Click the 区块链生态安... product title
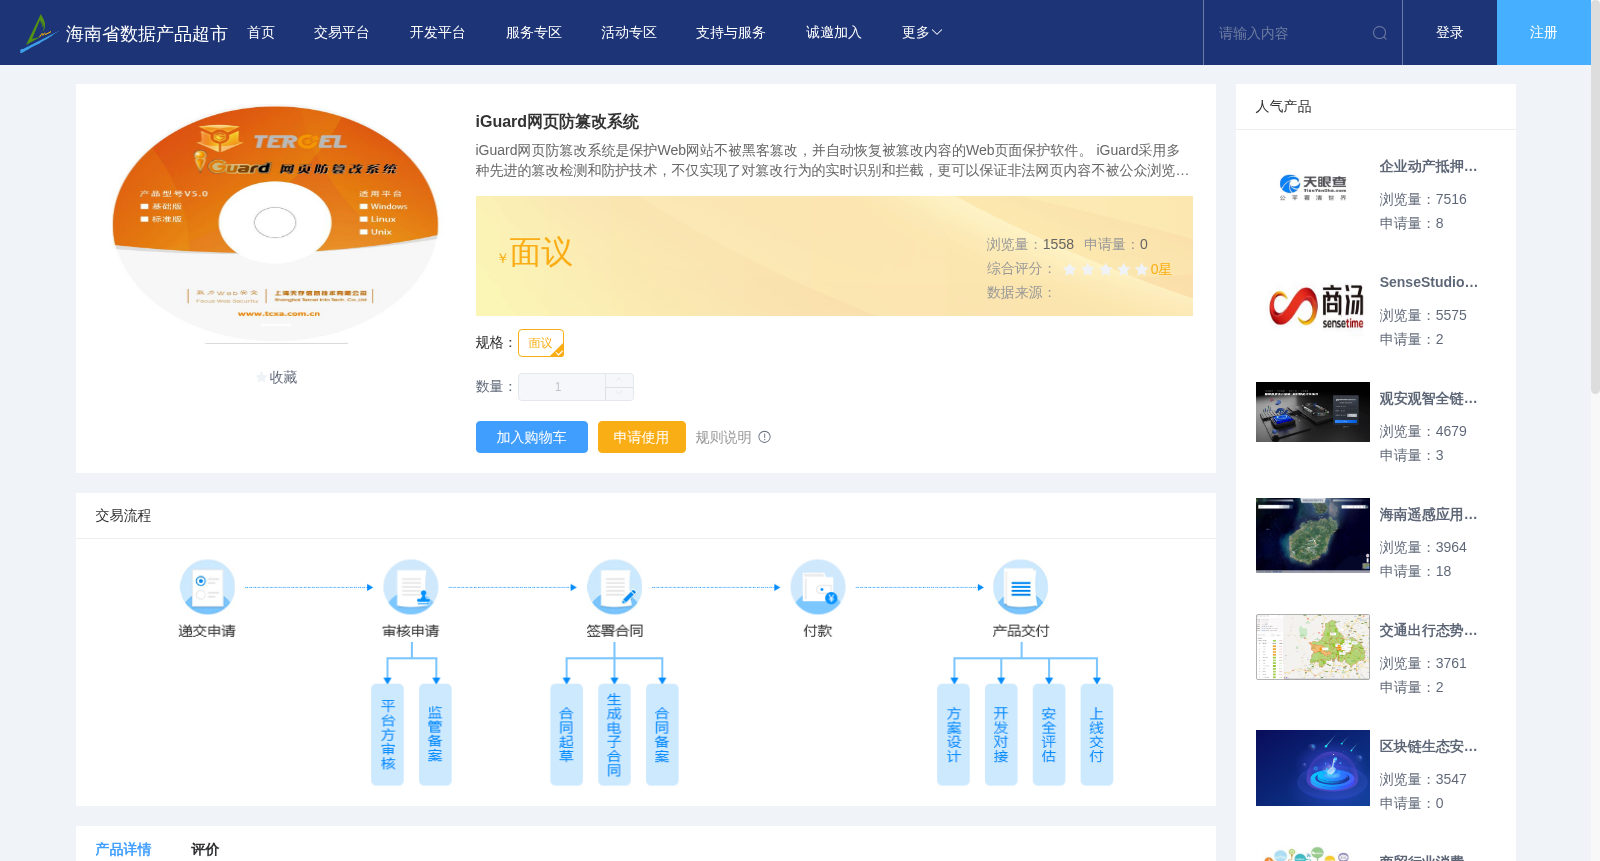This screenshot has width=1600, height=861. [x=1428, y=747]
